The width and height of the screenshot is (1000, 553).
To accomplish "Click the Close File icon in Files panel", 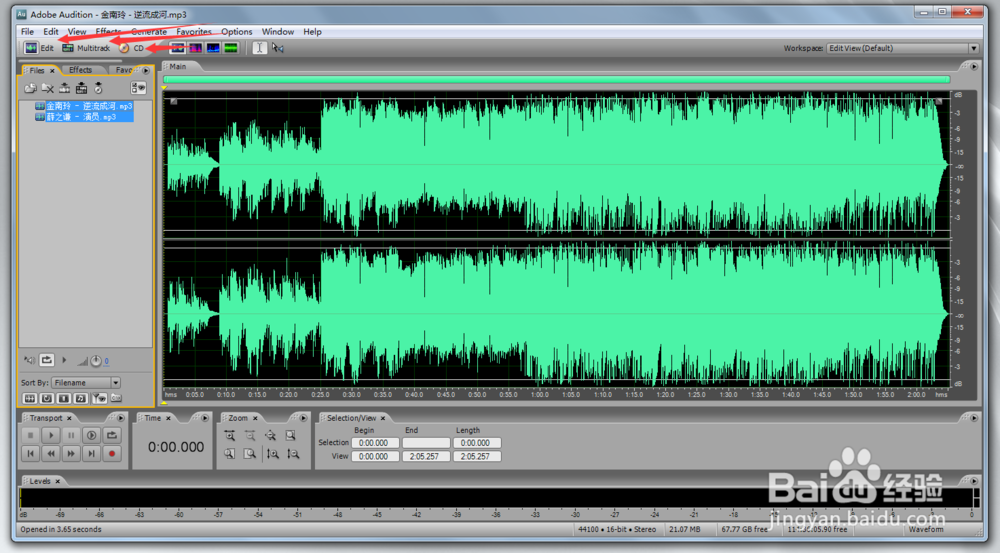I will click(47, 88).
